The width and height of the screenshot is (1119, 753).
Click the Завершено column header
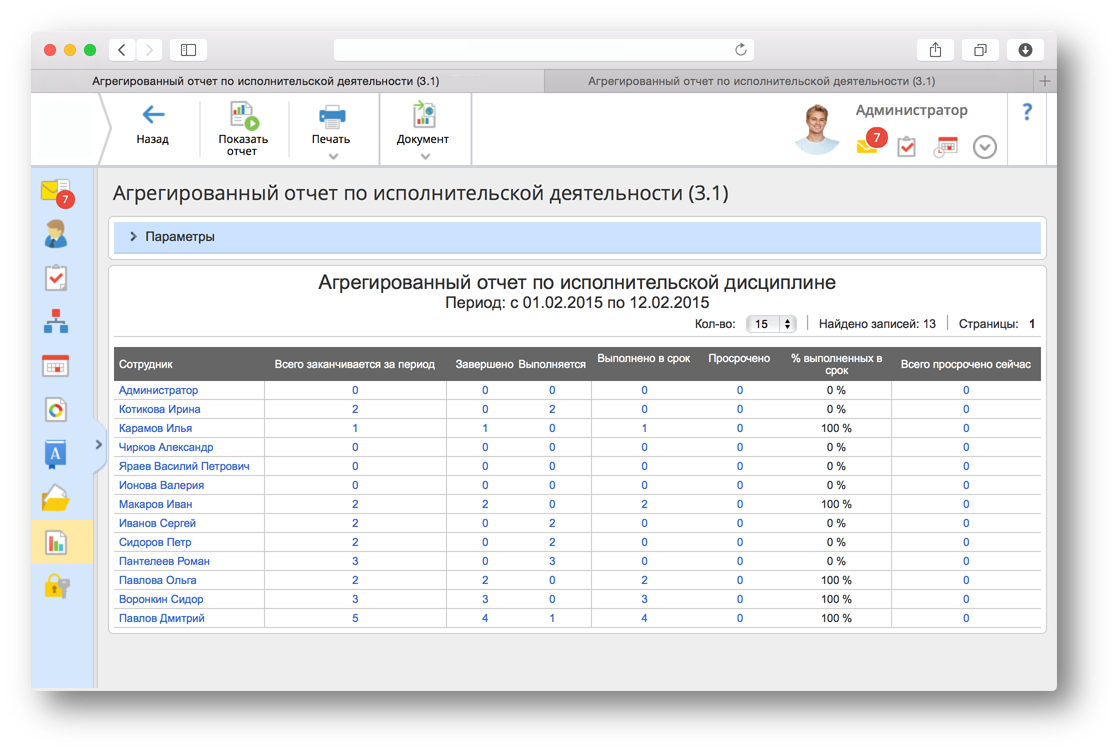[x=485, y=364]
